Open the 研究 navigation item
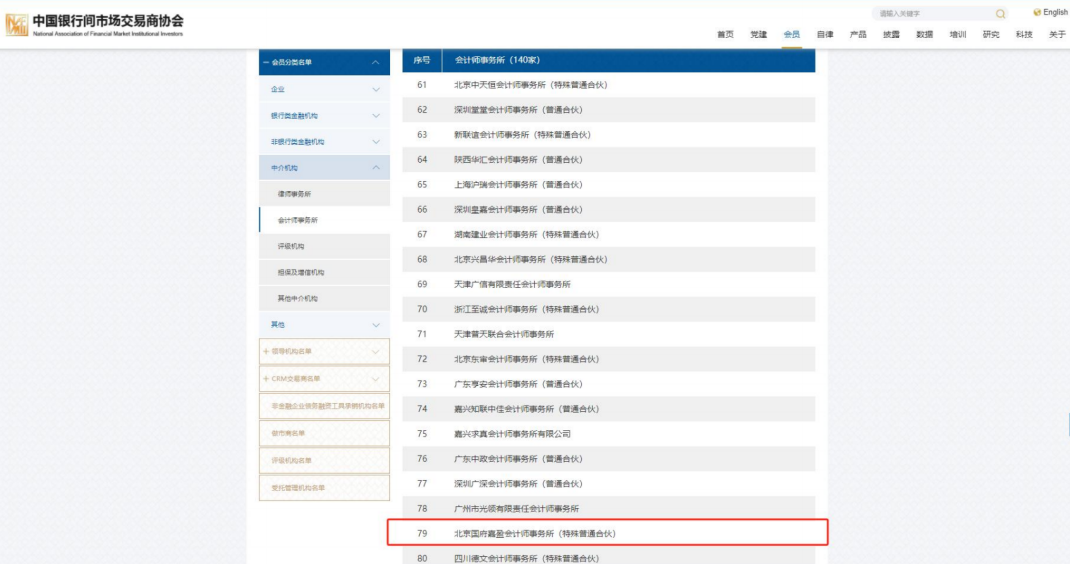 coord(991,34)
